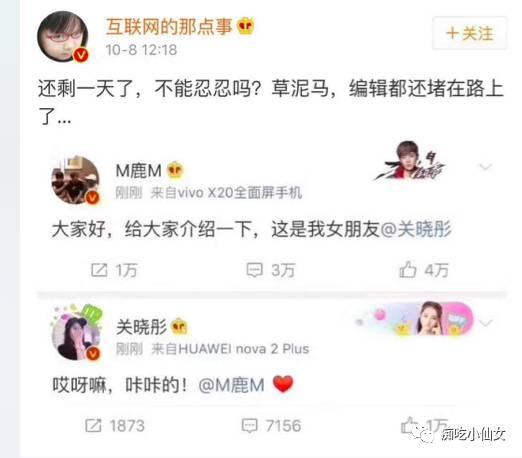Click the M鹿M username
Screen dimensions: 522x458
(138, 171)
